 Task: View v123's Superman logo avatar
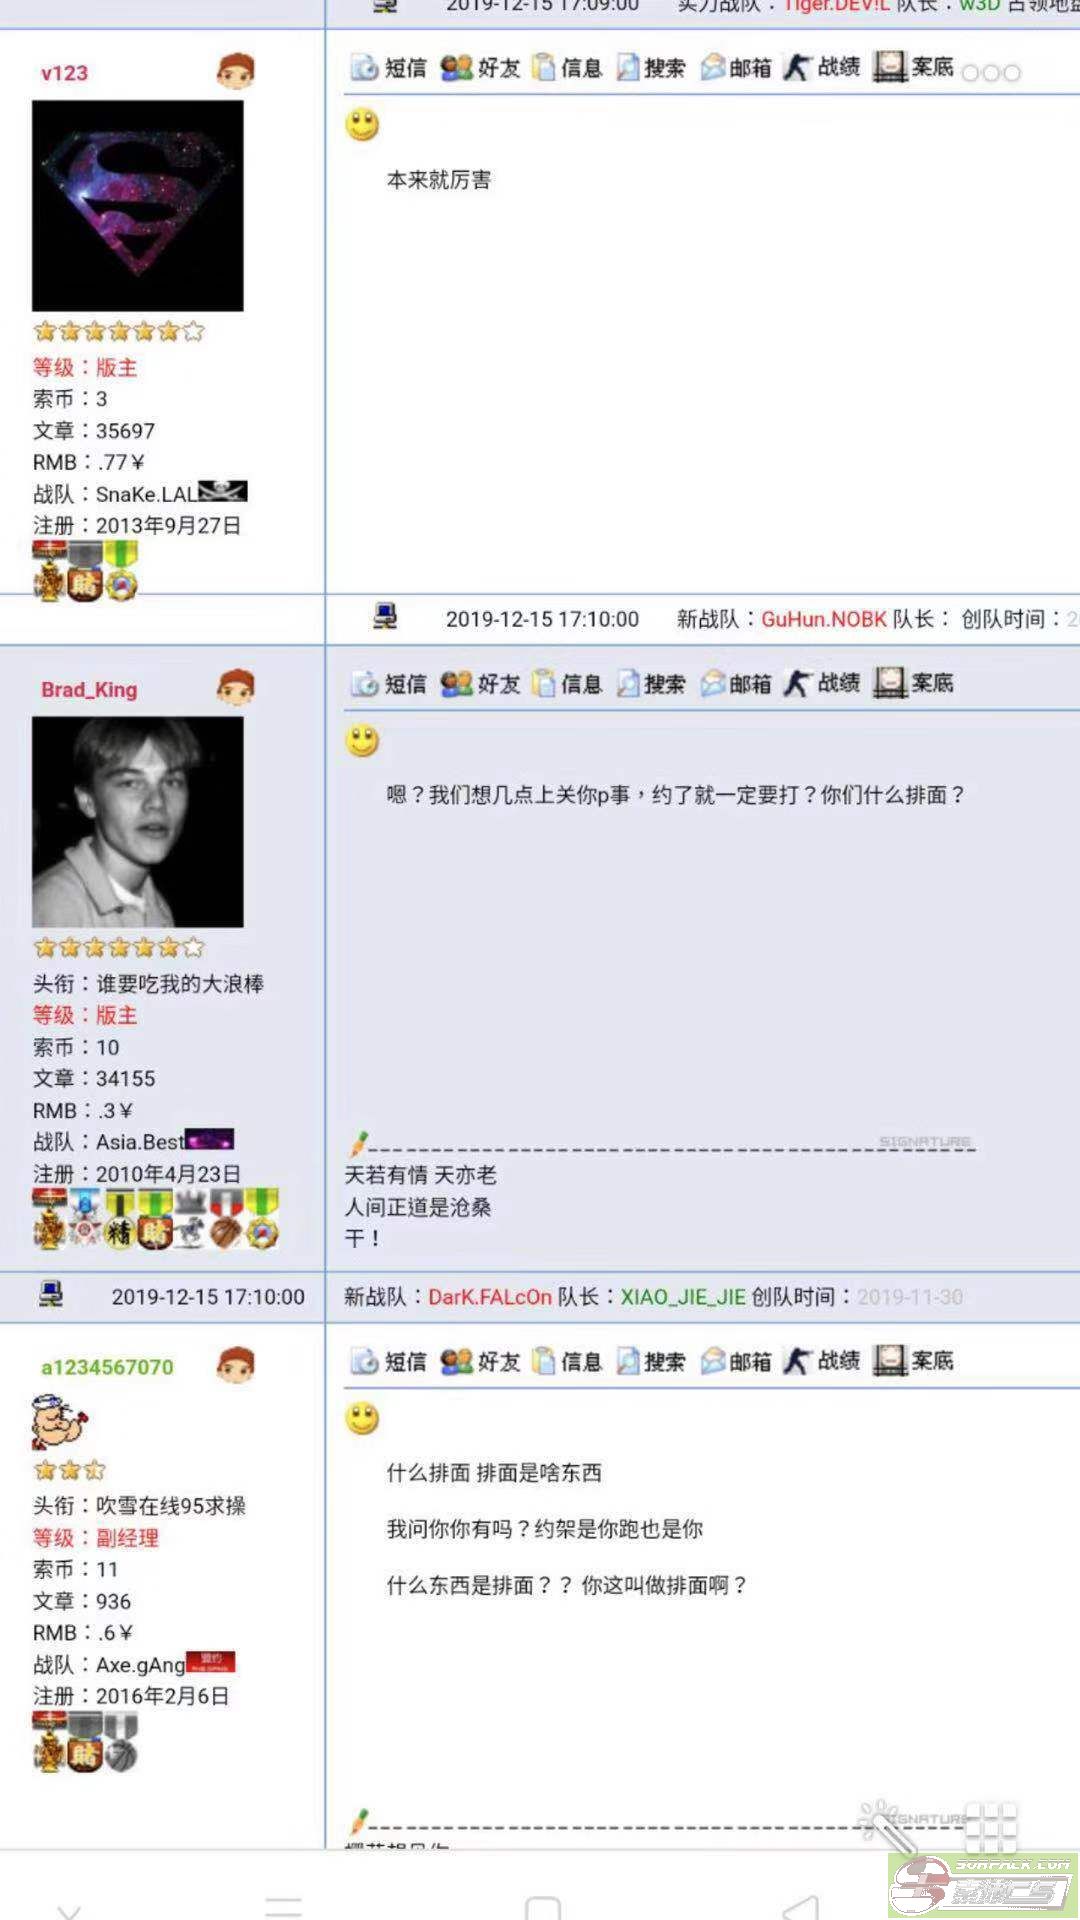point(138,206)
